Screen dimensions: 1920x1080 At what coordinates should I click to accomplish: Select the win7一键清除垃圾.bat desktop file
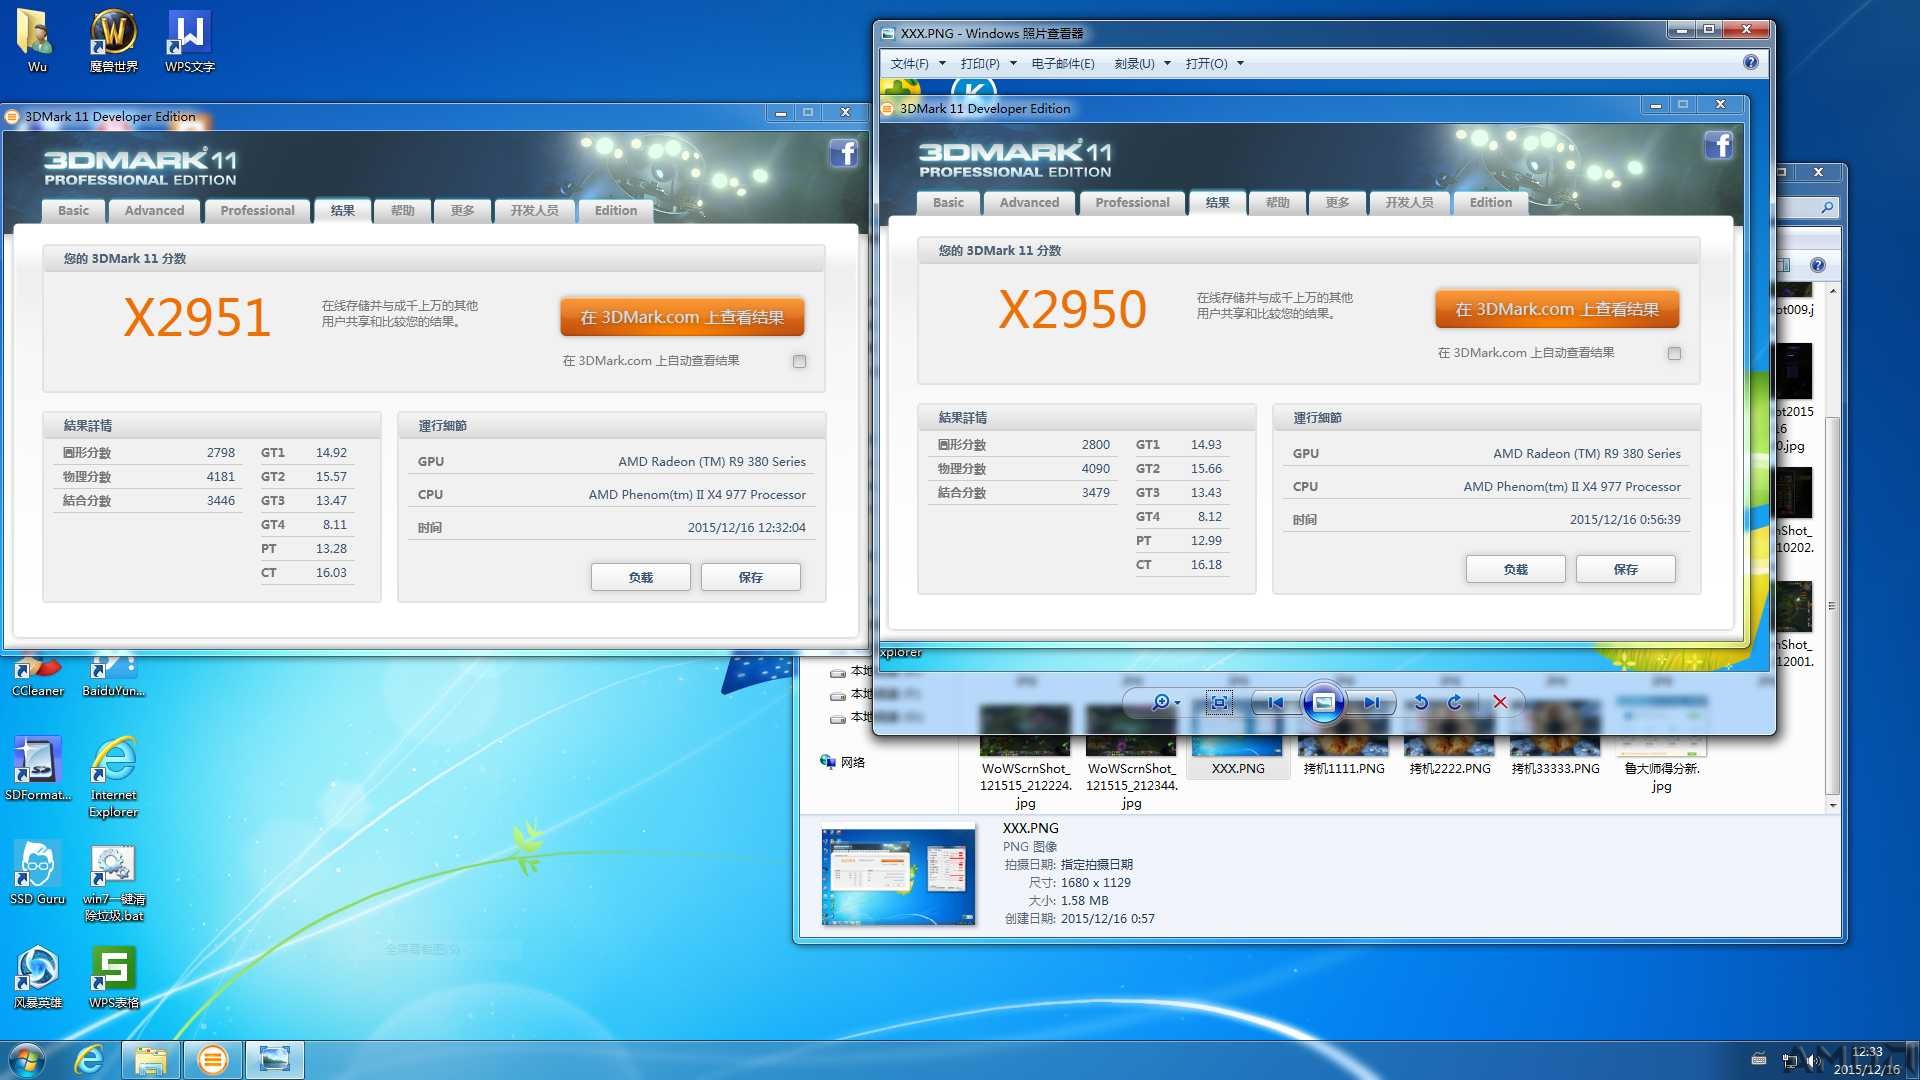(113, 882)
